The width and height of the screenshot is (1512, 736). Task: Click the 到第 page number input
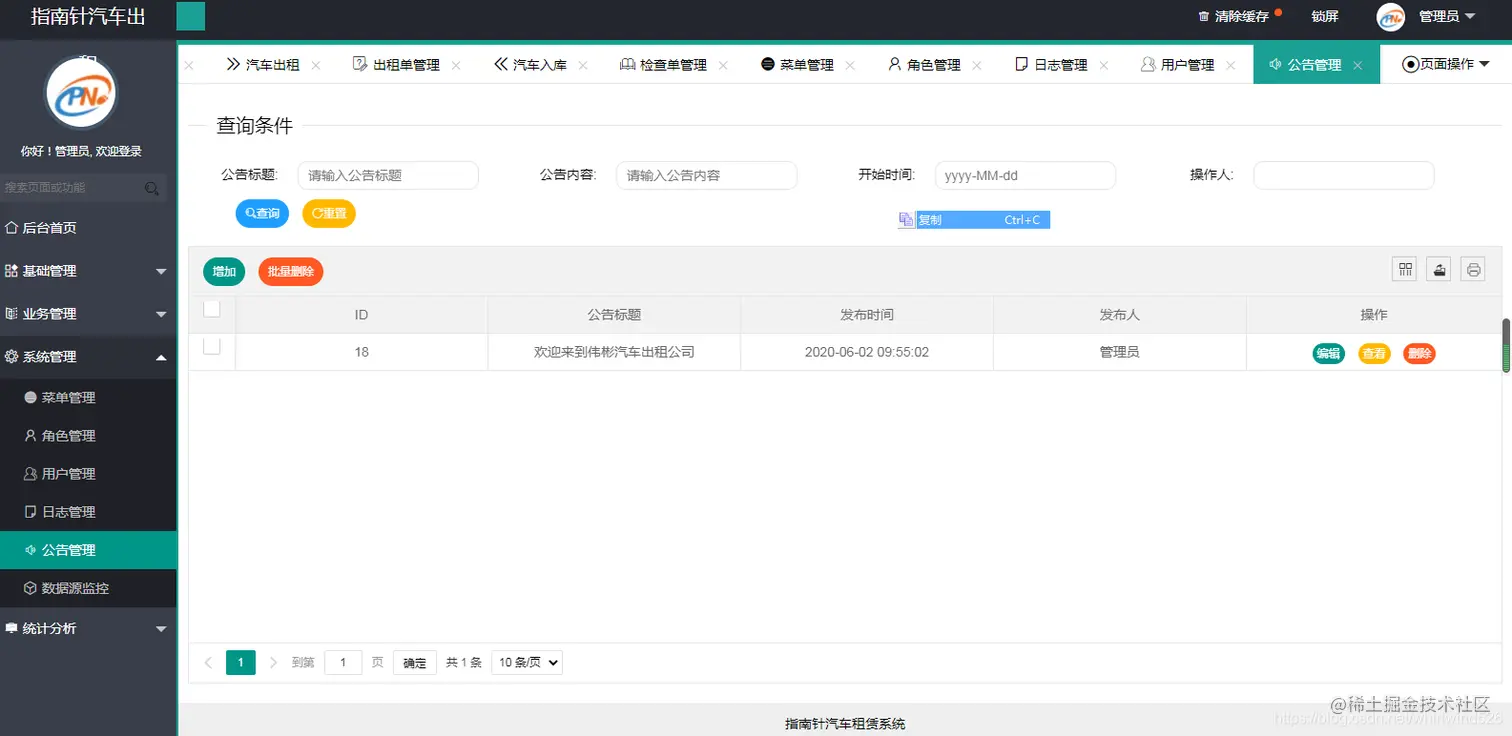[x=343, y=662]
